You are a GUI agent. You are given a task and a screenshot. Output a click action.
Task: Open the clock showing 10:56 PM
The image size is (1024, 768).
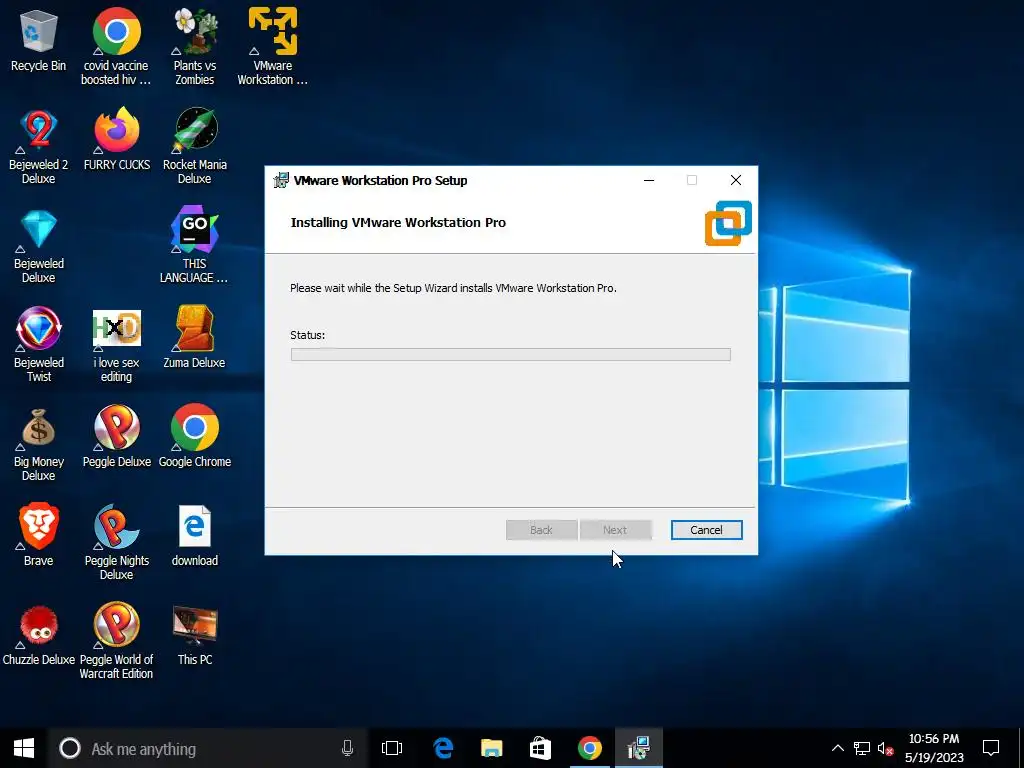934,748
